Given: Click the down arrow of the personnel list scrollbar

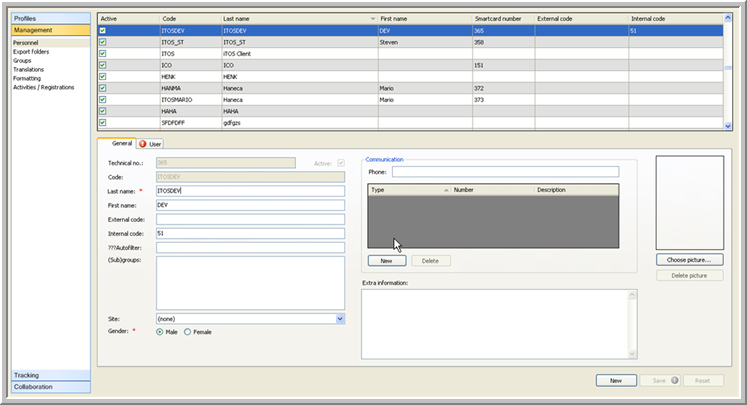Looking at the screenshot, I should click(x=730, y=124).
